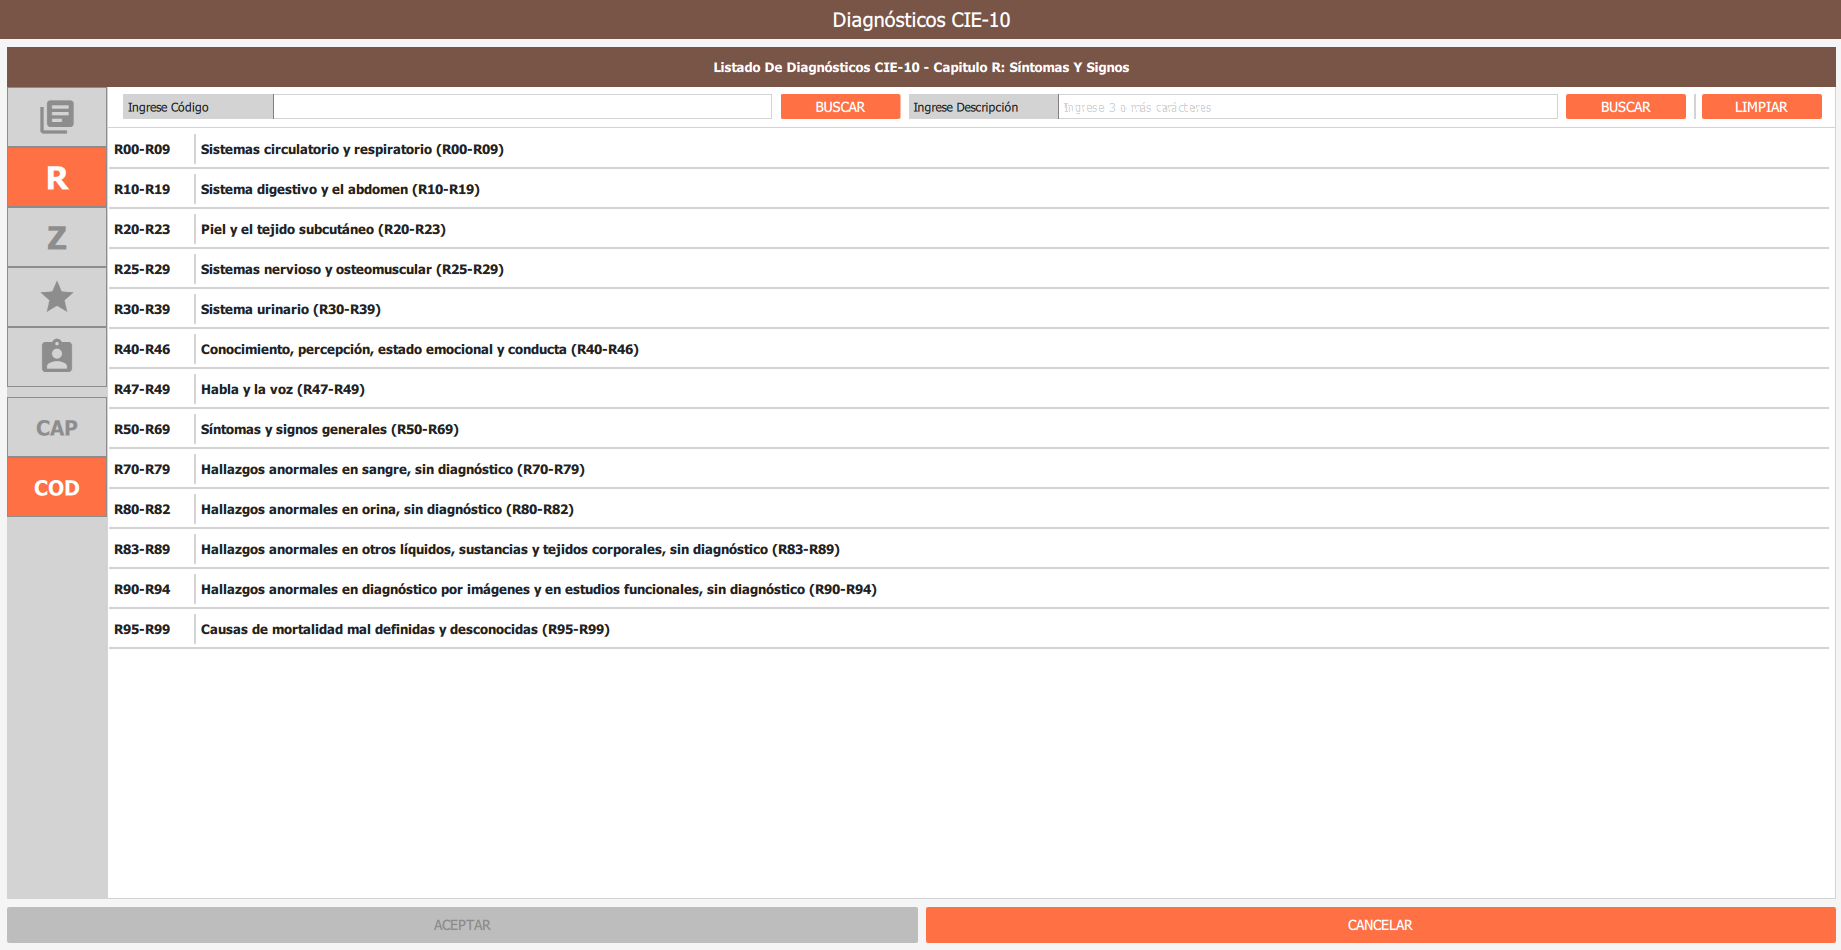The height and width of the screenshot is (950, 1841).
Task: Click the Ingrese Descripción input field
Action: (x=1307, y=107)
